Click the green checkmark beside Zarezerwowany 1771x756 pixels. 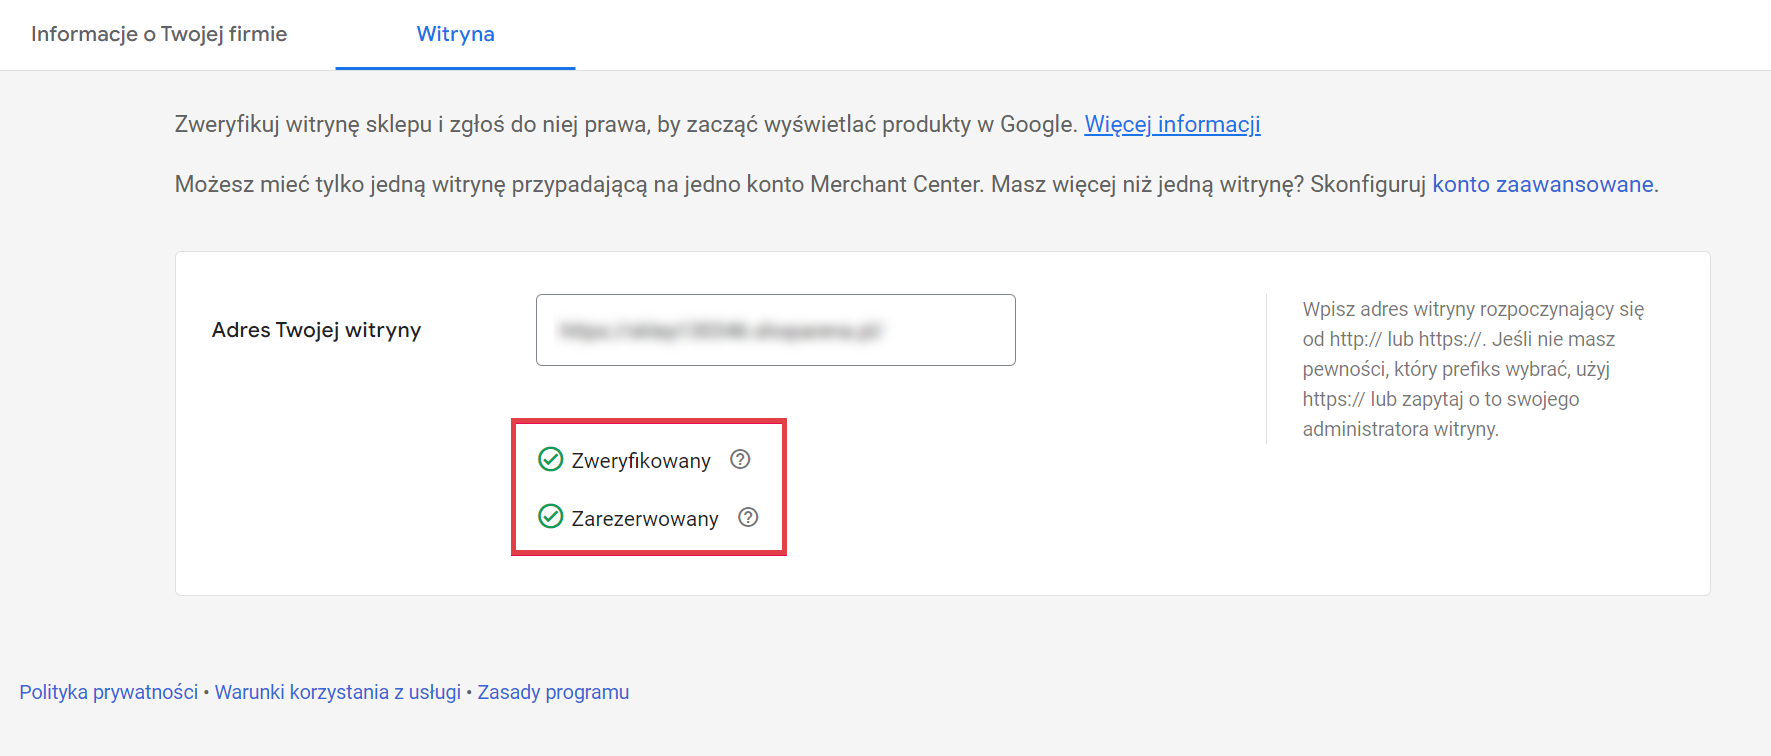pyautogui.click(x=551, y=516)
